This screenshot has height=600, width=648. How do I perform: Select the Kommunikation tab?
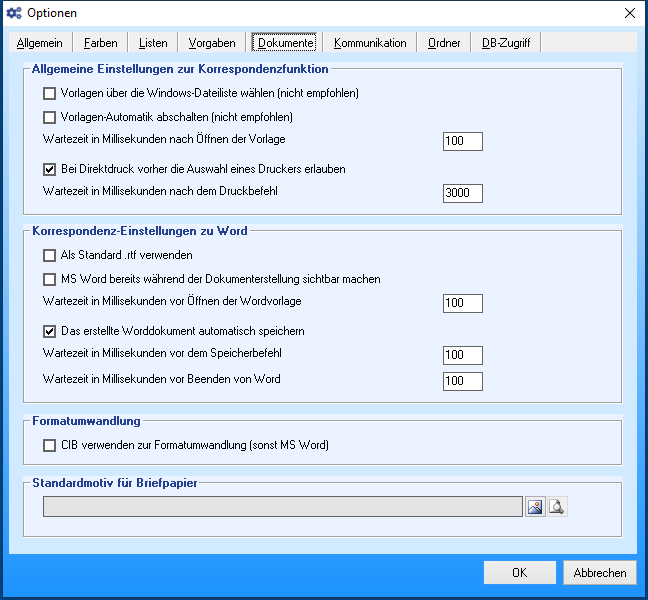click(370, 43)
